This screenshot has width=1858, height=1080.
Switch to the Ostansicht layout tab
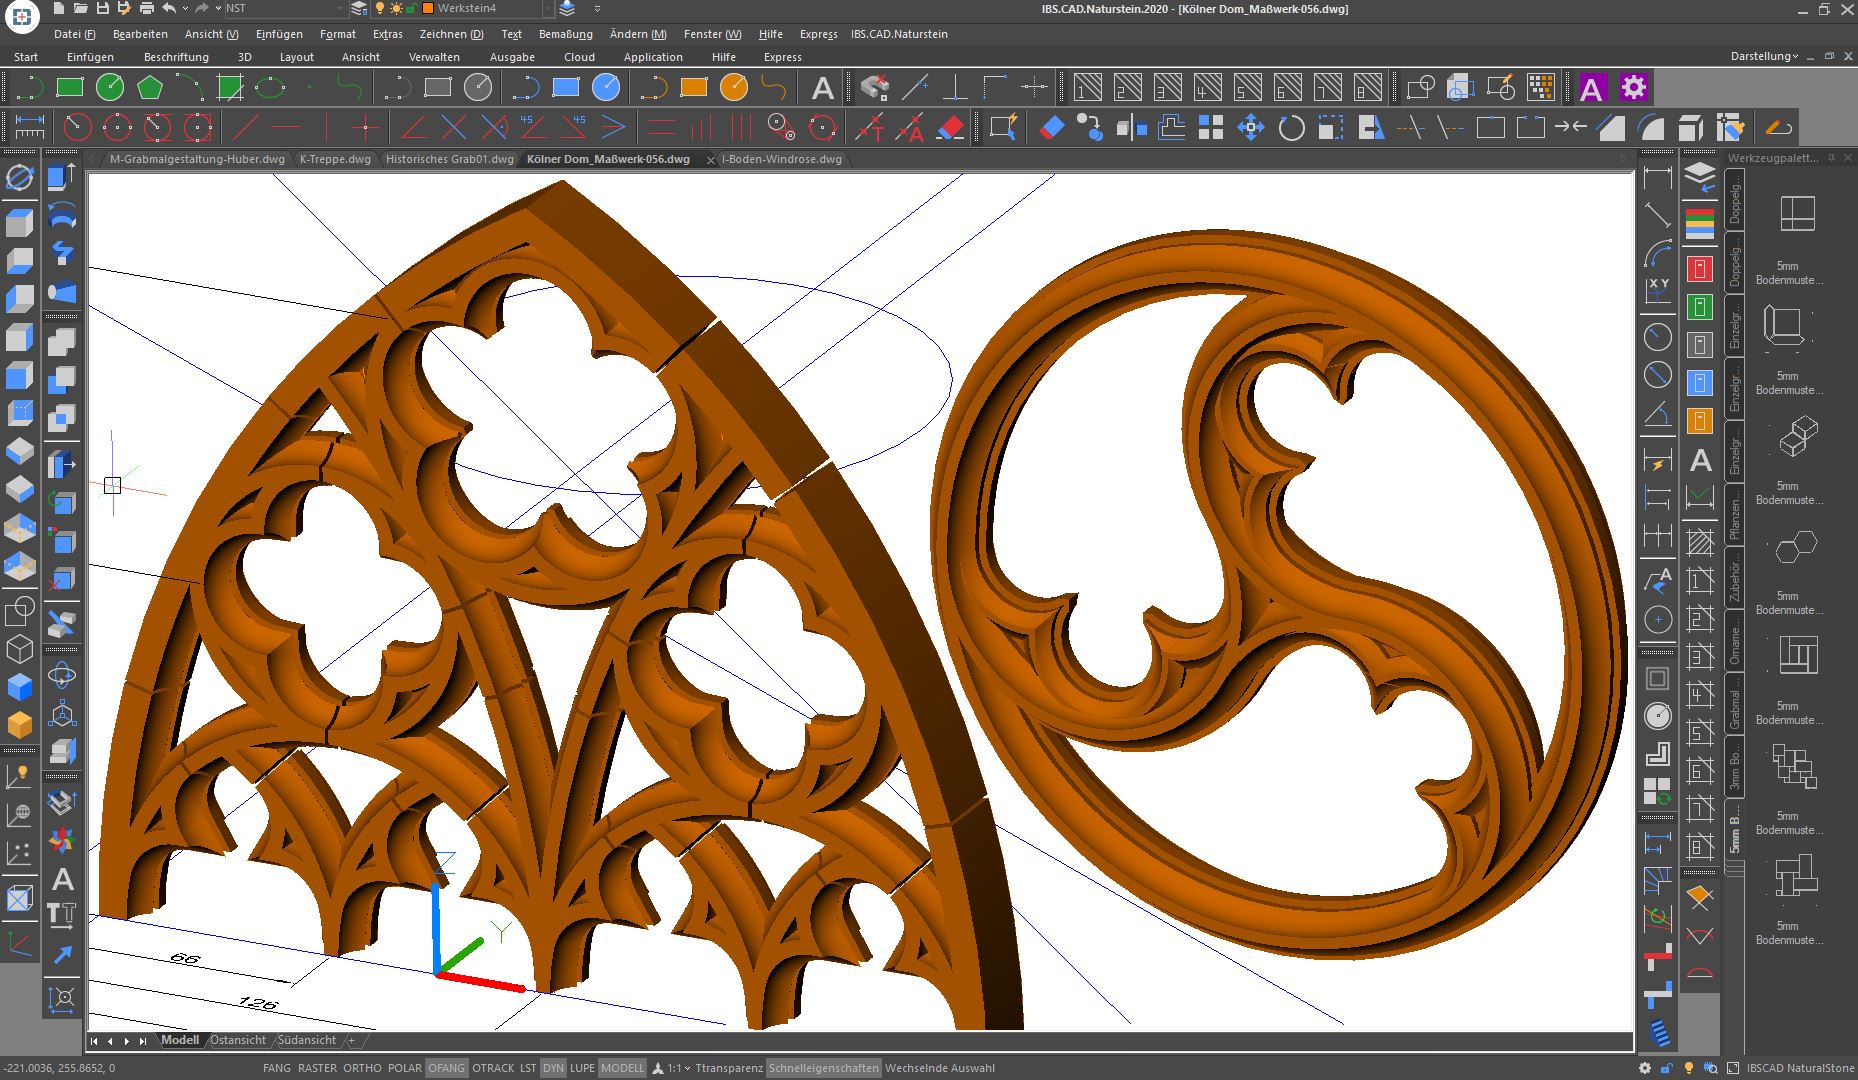click(238, 1040)
